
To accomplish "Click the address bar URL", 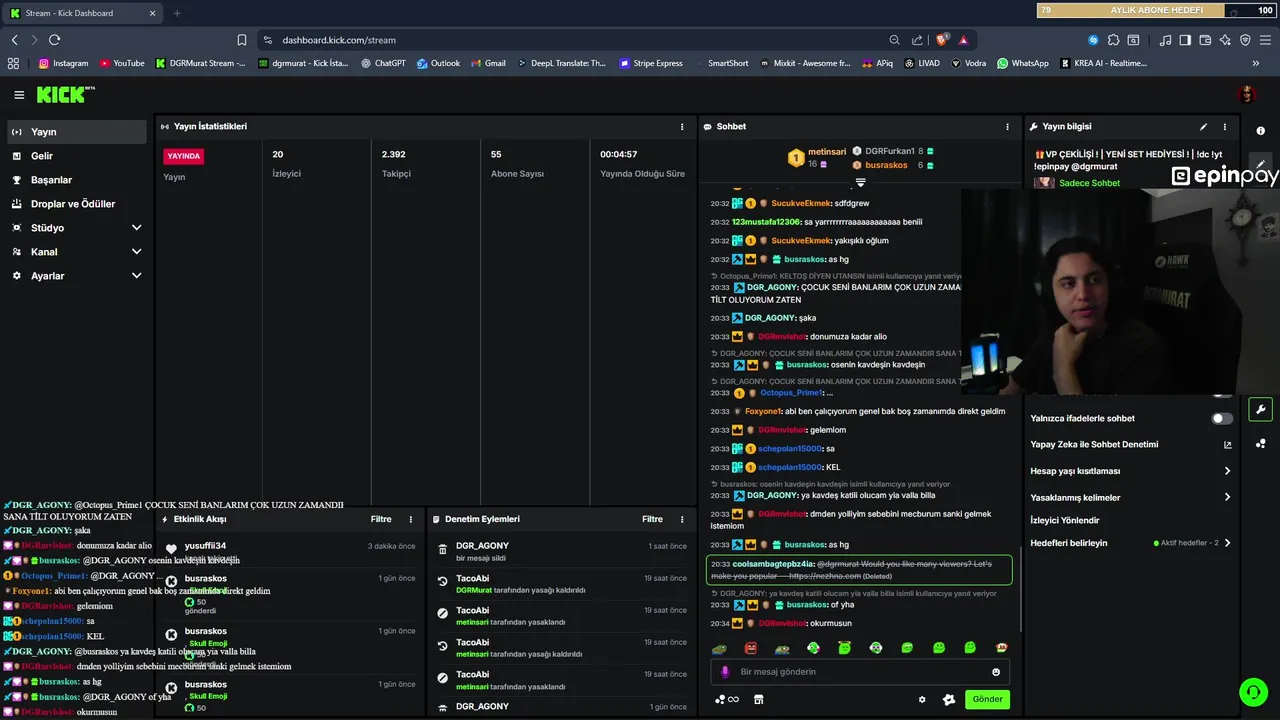I will (339, 40).
